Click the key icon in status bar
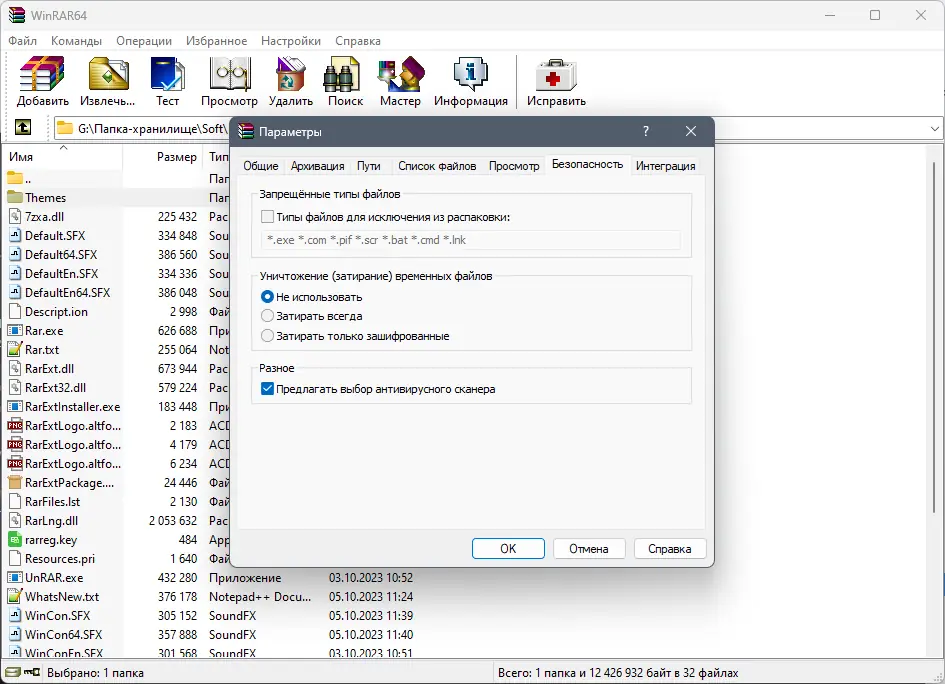Screen dimensions: 945x684 point(32,672)
